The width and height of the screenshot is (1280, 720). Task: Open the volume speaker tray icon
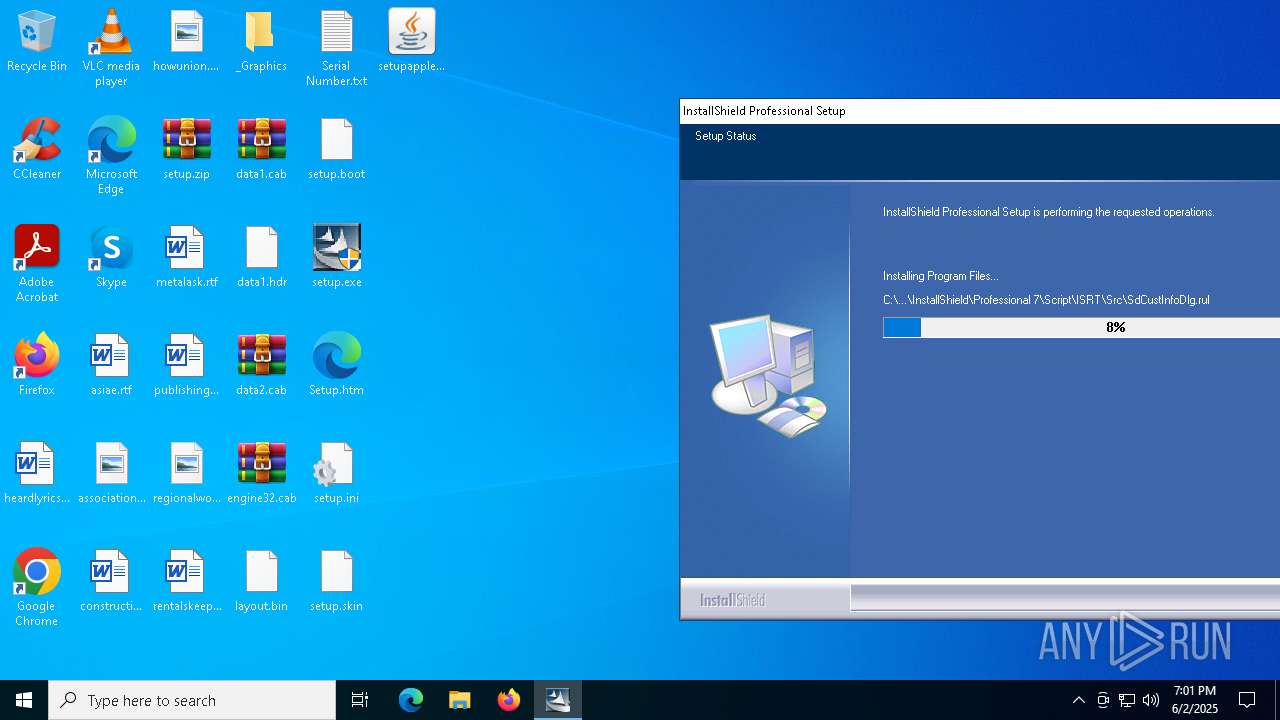coord(1151,700)
